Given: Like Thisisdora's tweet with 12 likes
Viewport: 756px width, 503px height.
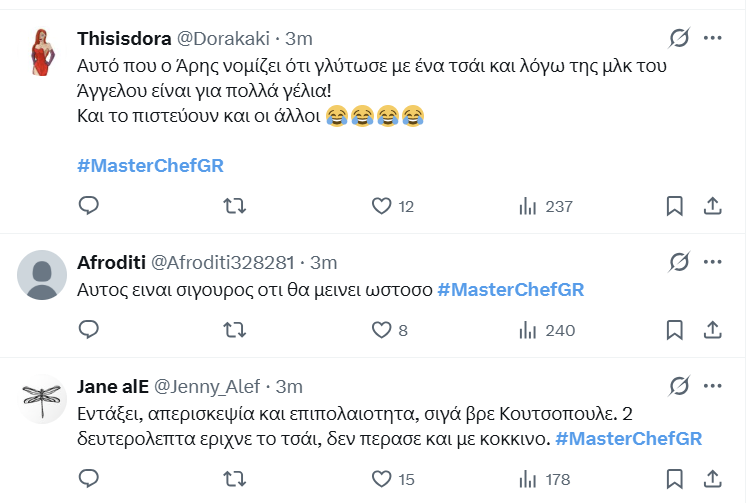Looking at the screenshot, I should [x=381, y=206].
